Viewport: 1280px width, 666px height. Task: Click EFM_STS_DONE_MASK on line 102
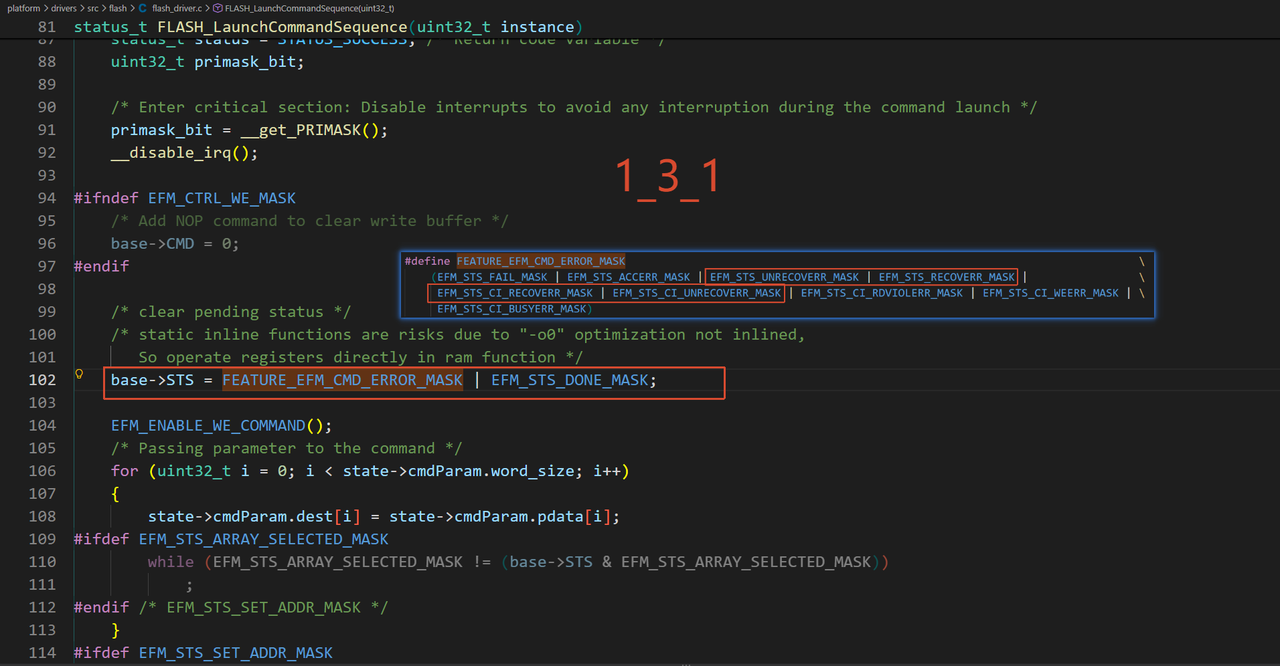[x=570, y=380]
